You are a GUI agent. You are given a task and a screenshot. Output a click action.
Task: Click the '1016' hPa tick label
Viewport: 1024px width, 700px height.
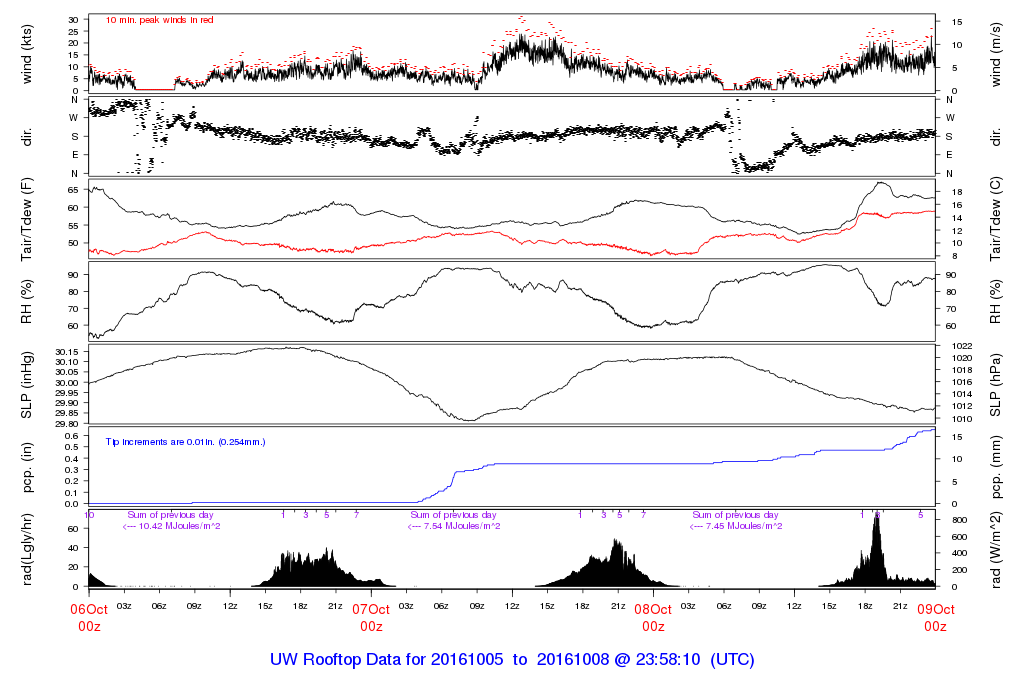[963, 383]
